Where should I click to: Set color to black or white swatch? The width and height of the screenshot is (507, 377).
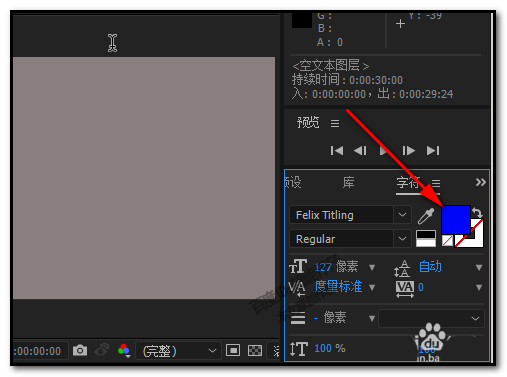point(426,239)
